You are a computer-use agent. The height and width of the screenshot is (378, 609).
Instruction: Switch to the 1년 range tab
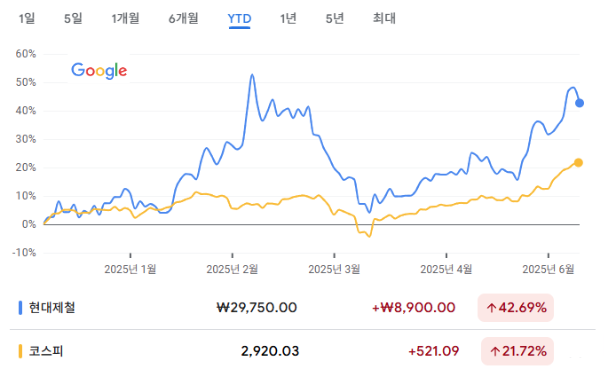click(288, 18)
